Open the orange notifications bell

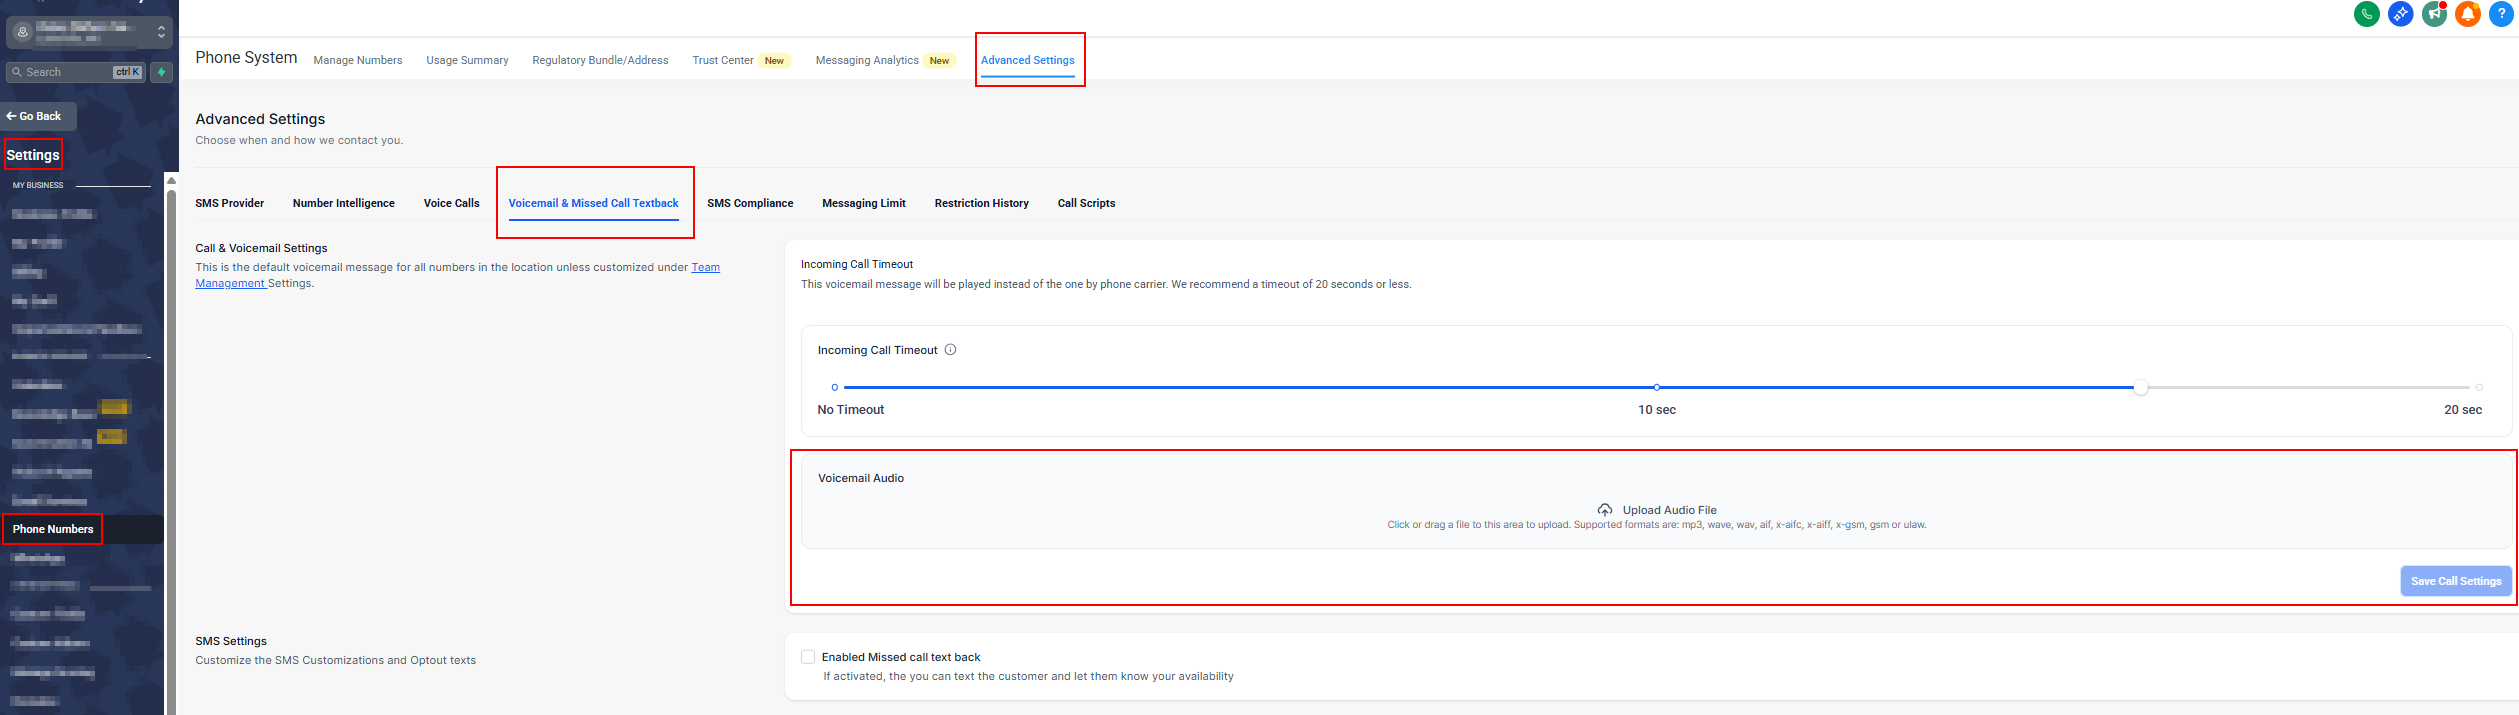pyautogui.click(x=2468, y=14)
